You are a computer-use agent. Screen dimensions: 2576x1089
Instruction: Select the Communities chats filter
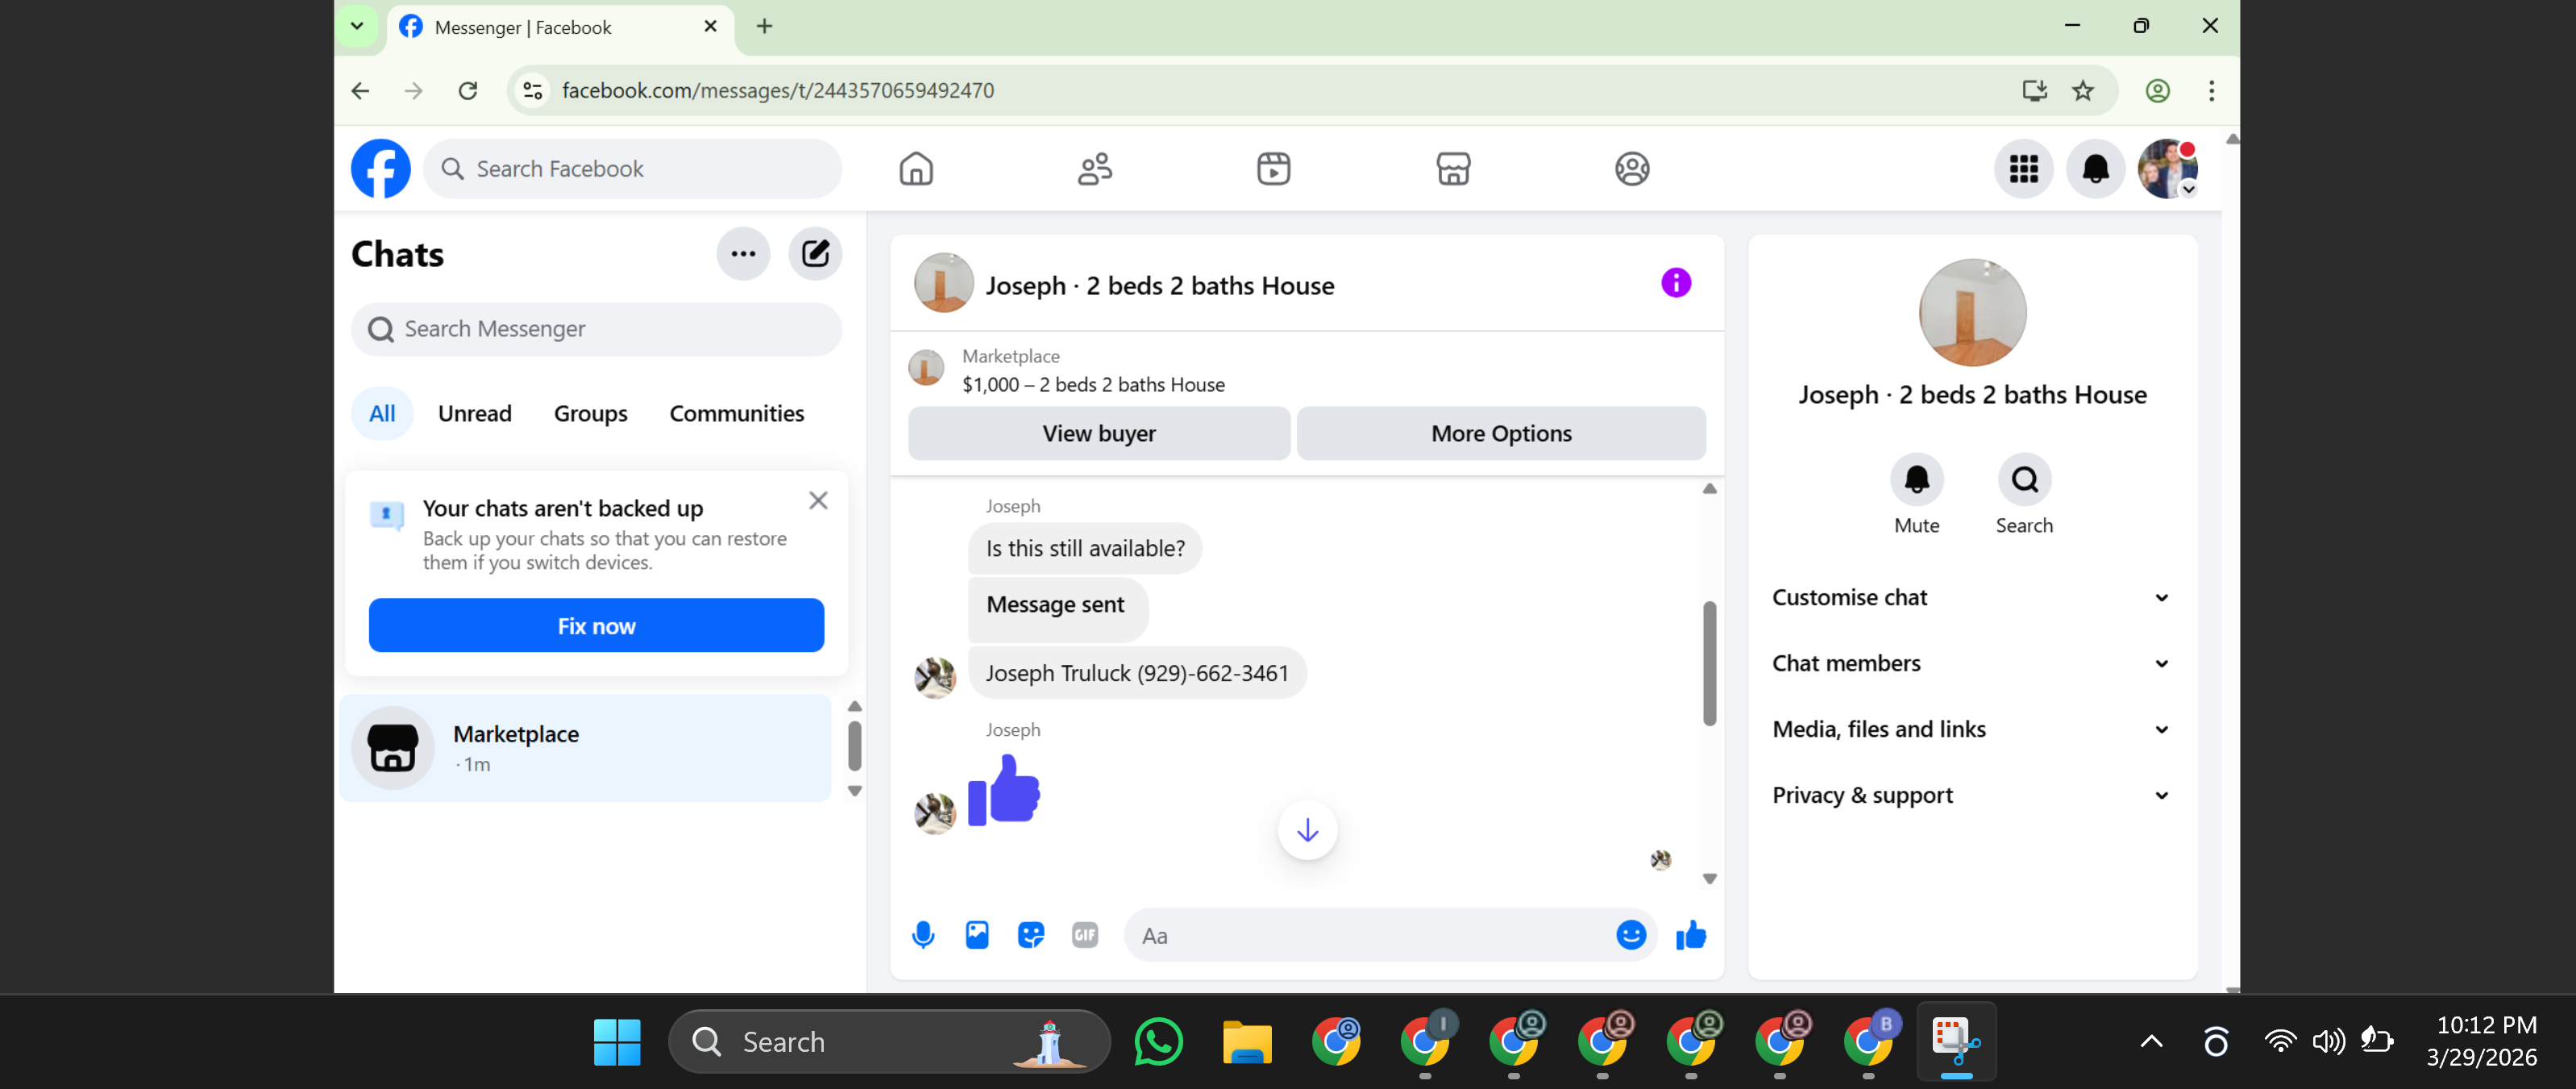tap(737, 413)
